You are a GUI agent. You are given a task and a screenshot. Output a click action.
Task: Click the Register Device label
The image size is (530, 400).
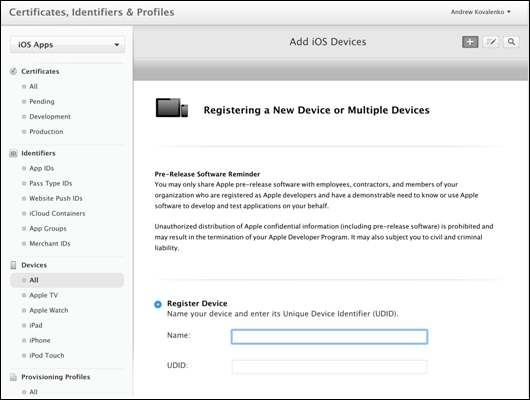point(197,303)
